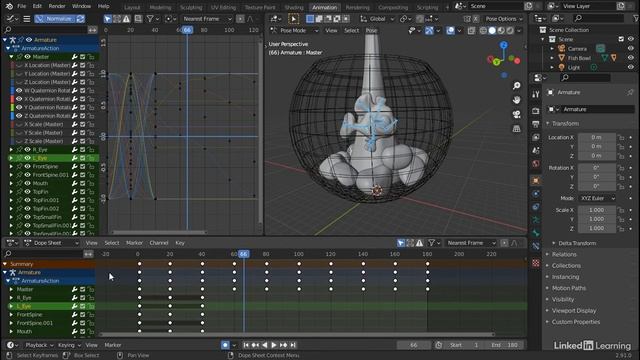Hide X Quaternion Rotation curve eye
Image resolution: width=640 pixels, height=360 pixels.
19,99
